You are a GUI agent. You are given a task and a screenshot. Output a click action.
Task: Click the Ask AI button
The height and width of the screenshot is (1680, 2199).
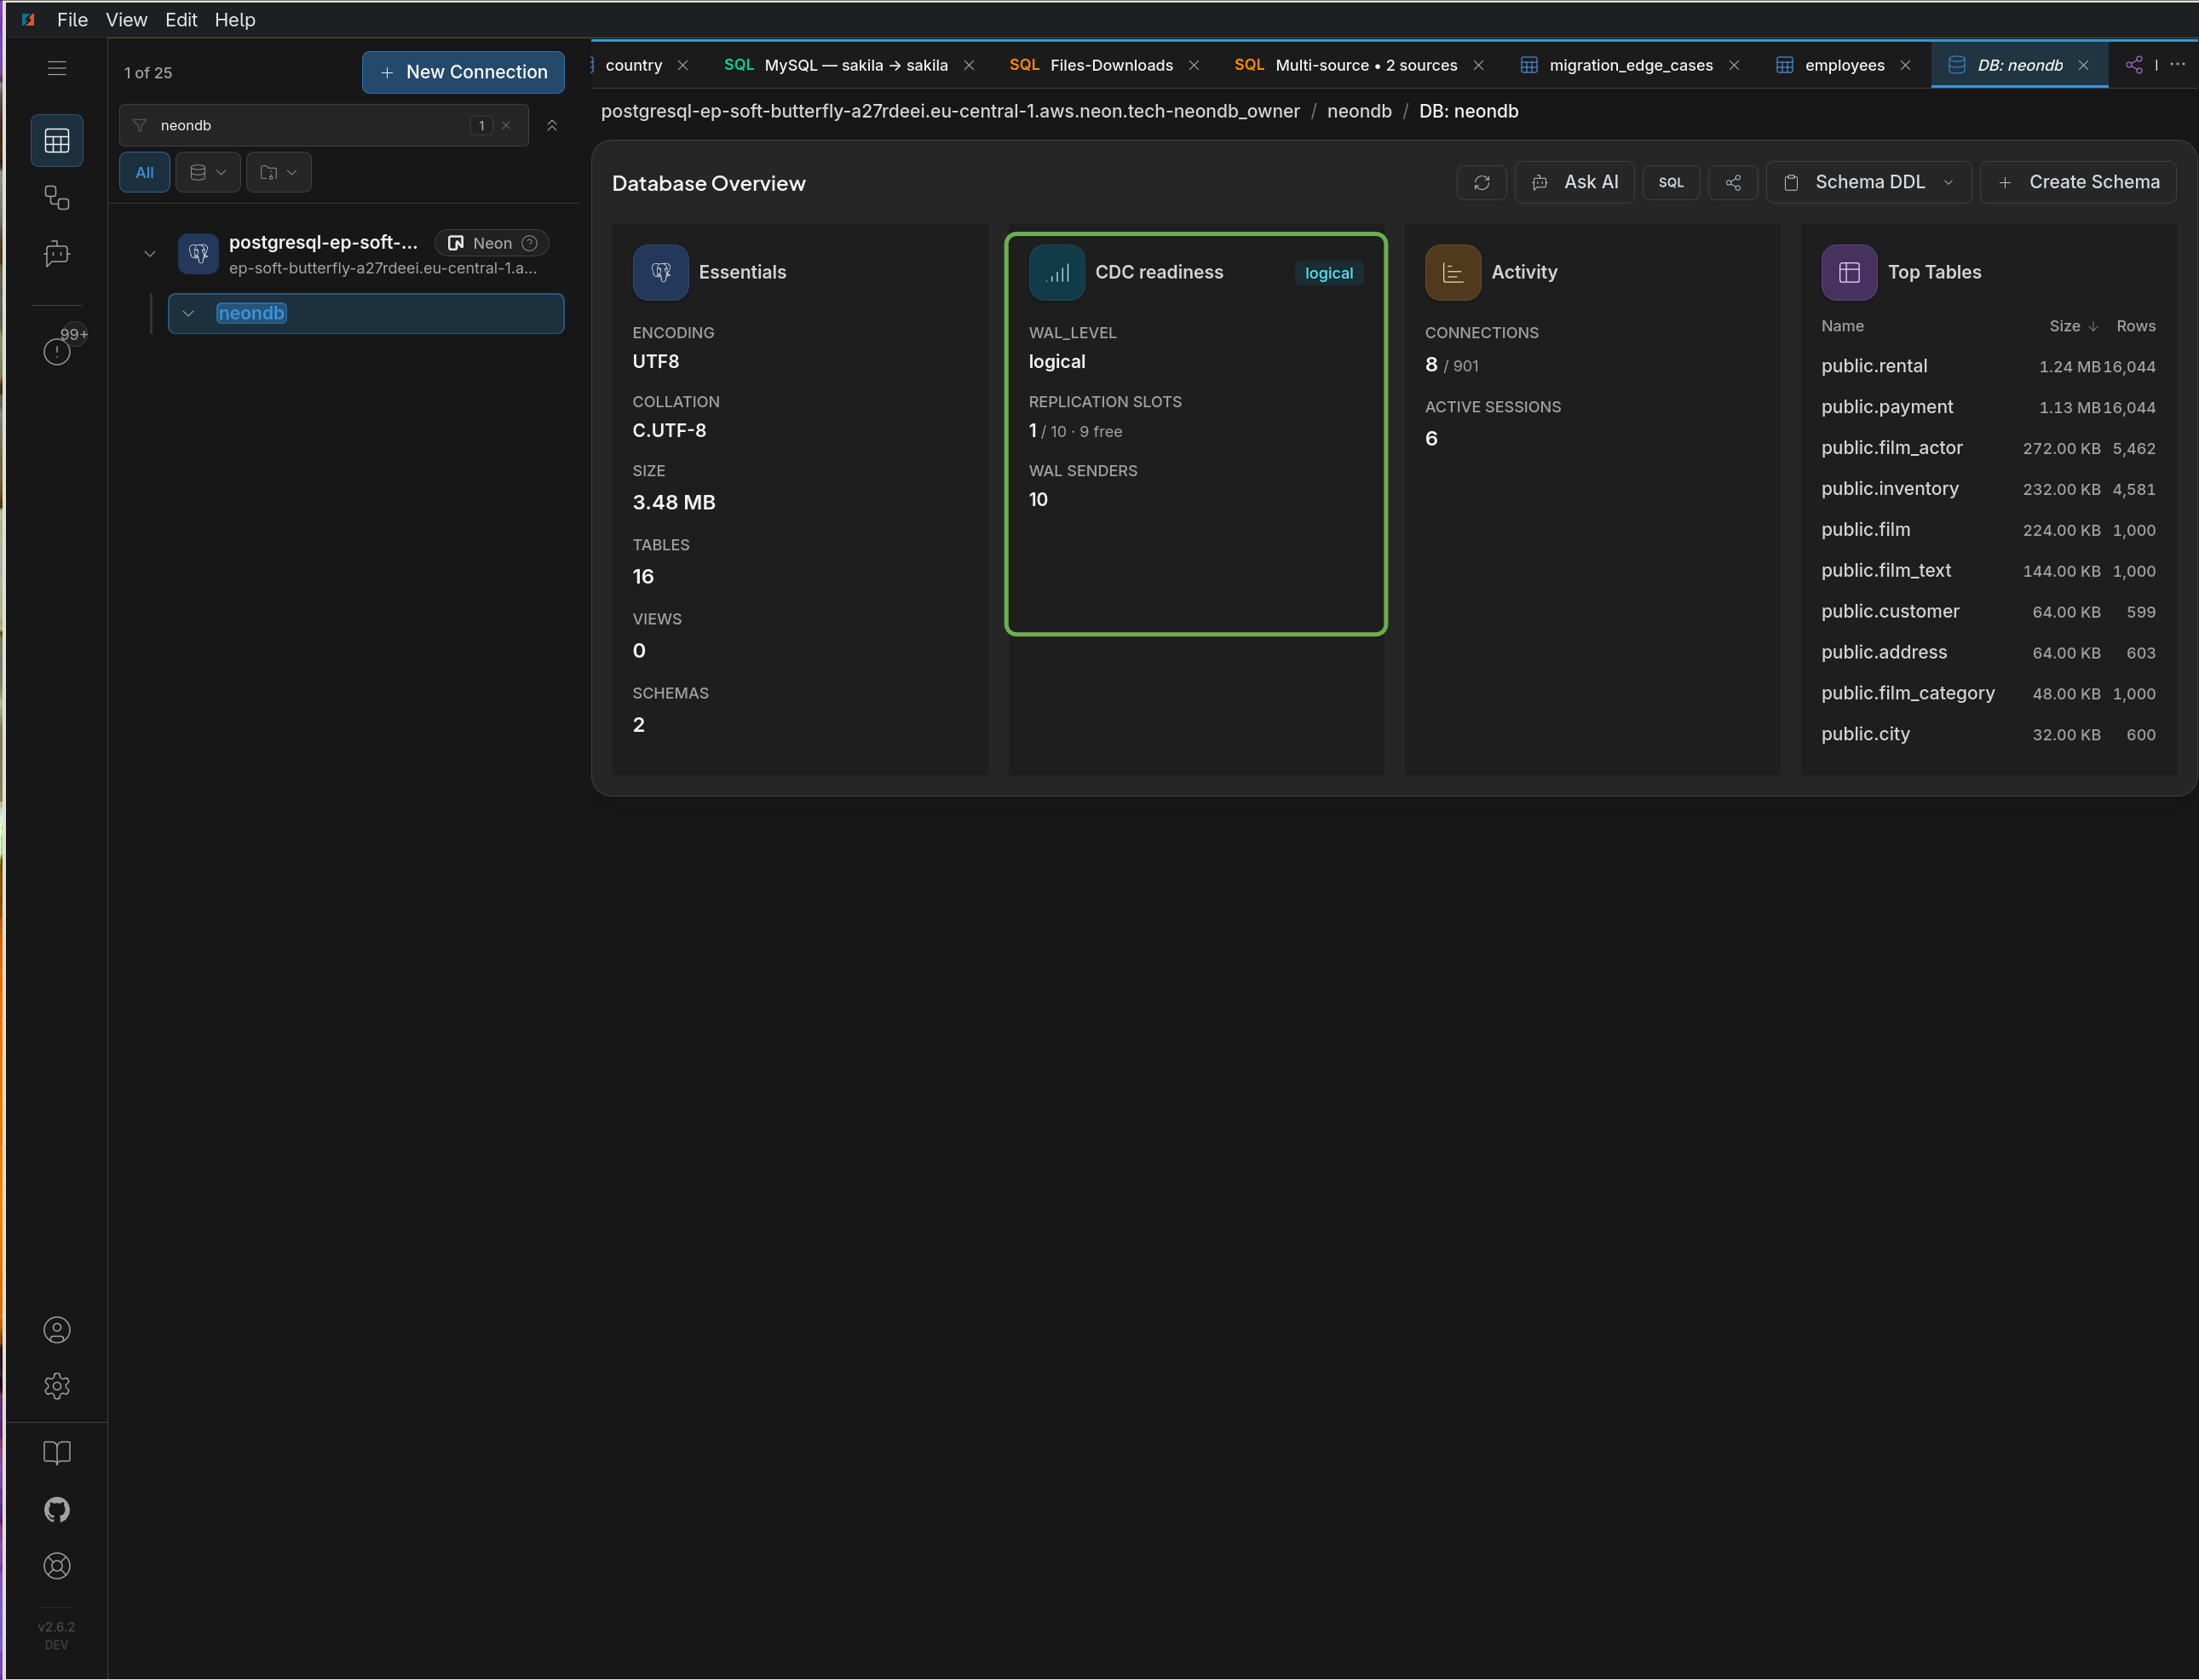click(1574, 183)
